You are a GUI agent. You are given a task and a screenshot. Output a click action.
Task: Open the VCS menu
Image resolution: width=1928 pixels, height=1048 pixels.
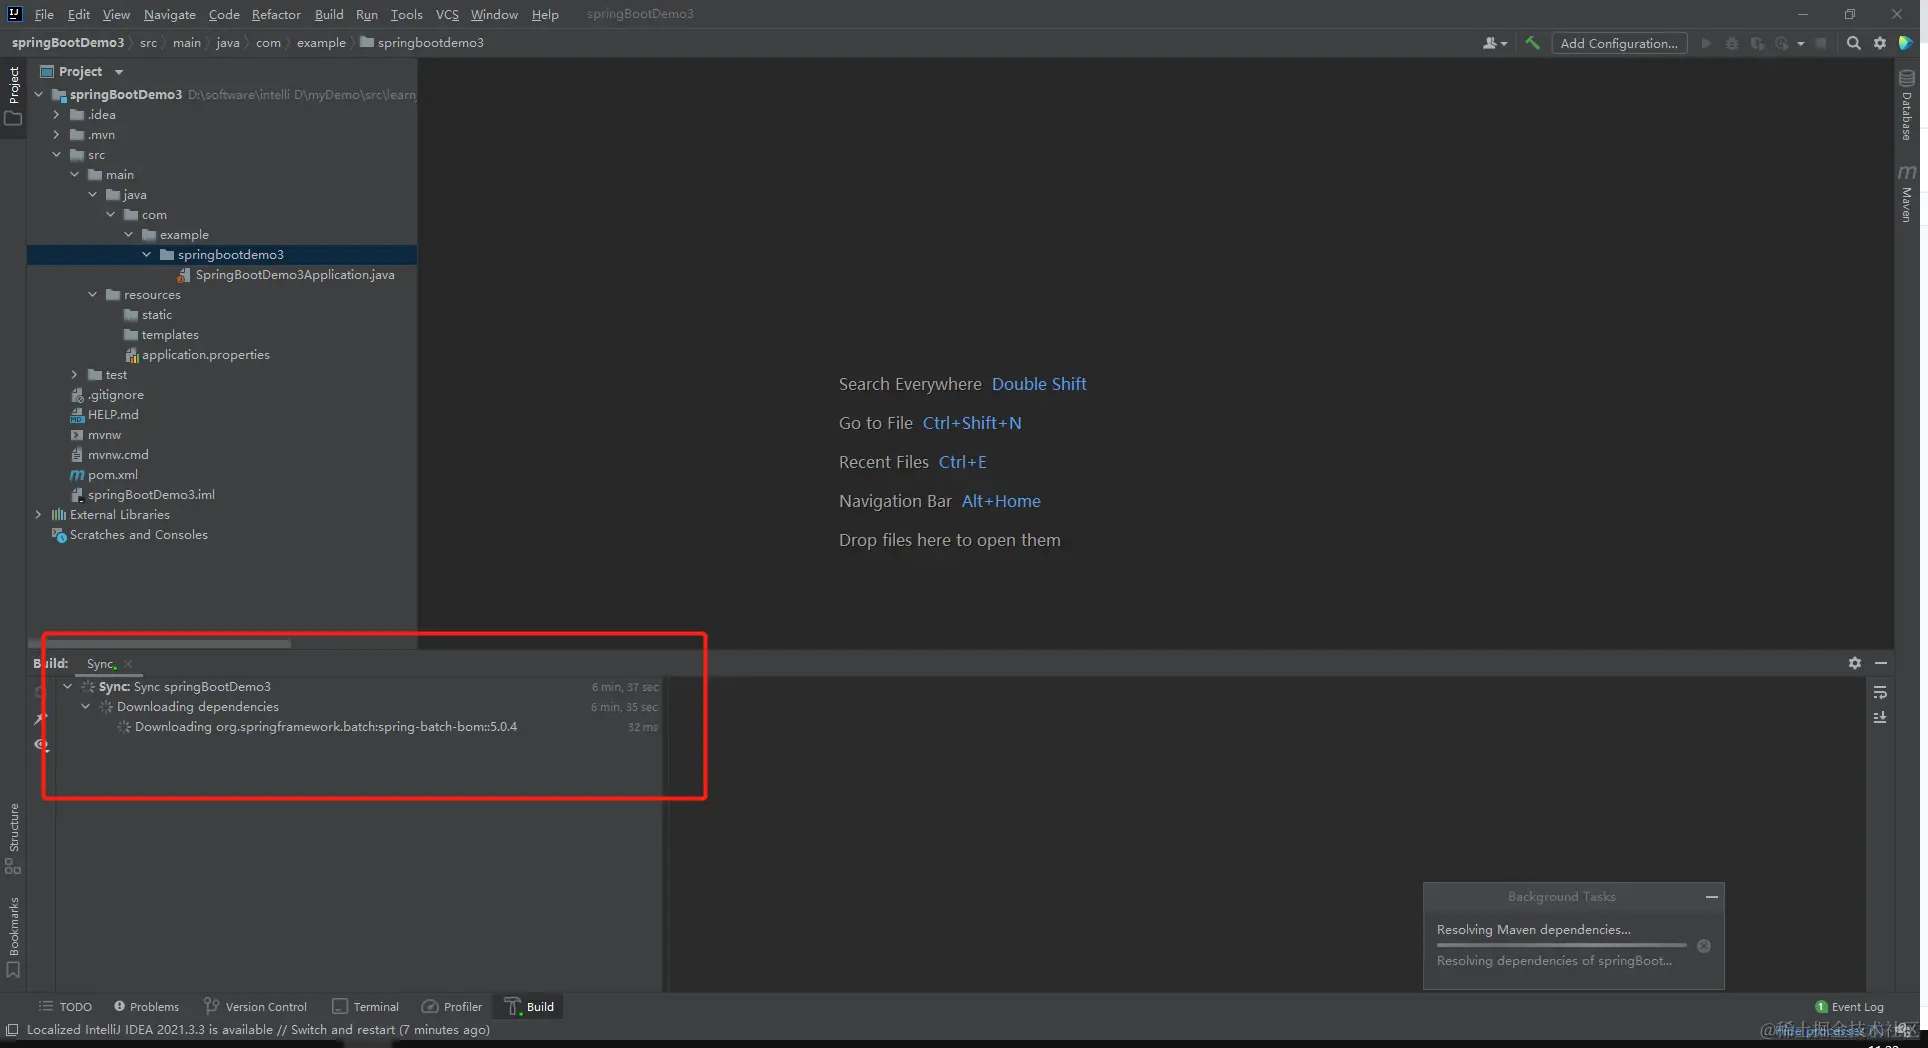[x=447, y=14]
